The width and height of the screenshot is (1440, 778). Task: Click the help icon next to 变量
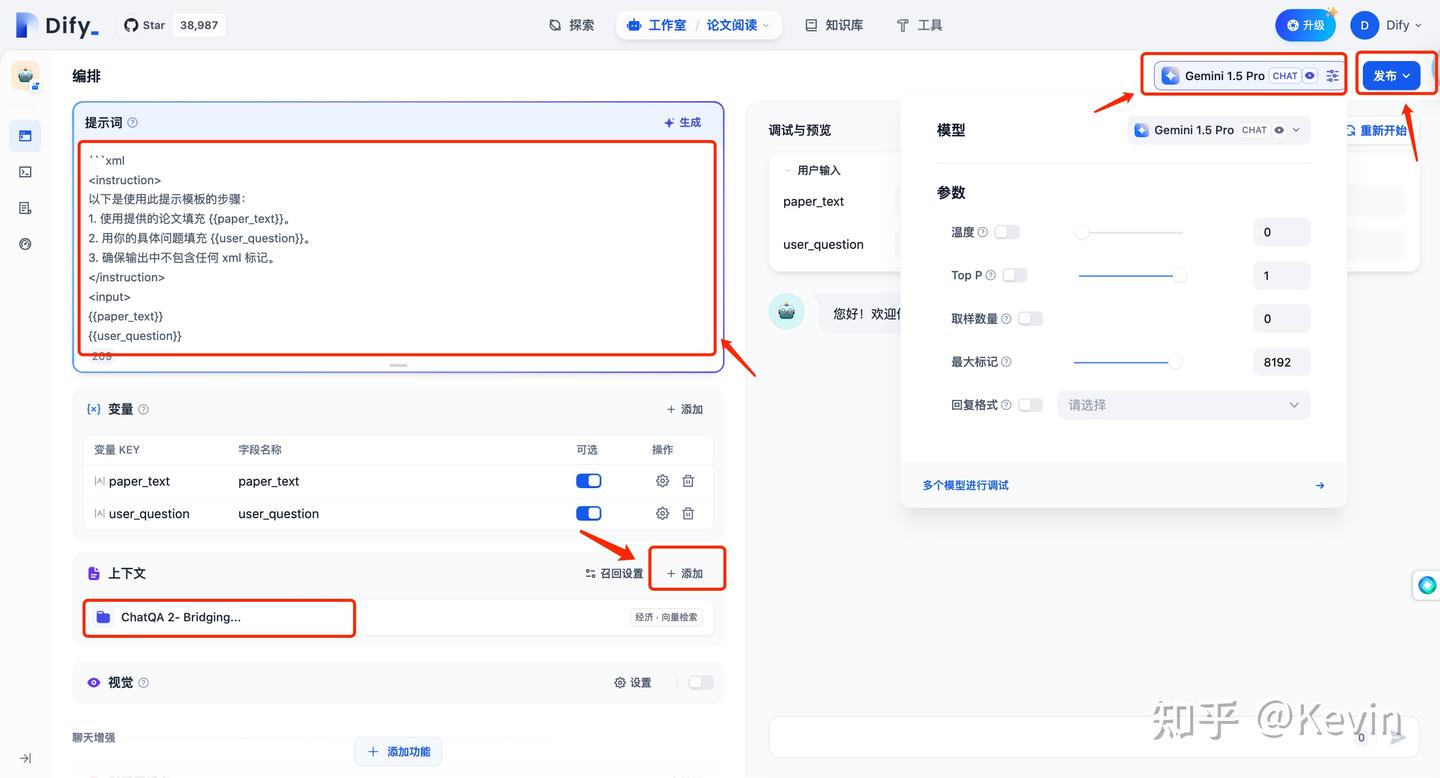click(143, 409)
